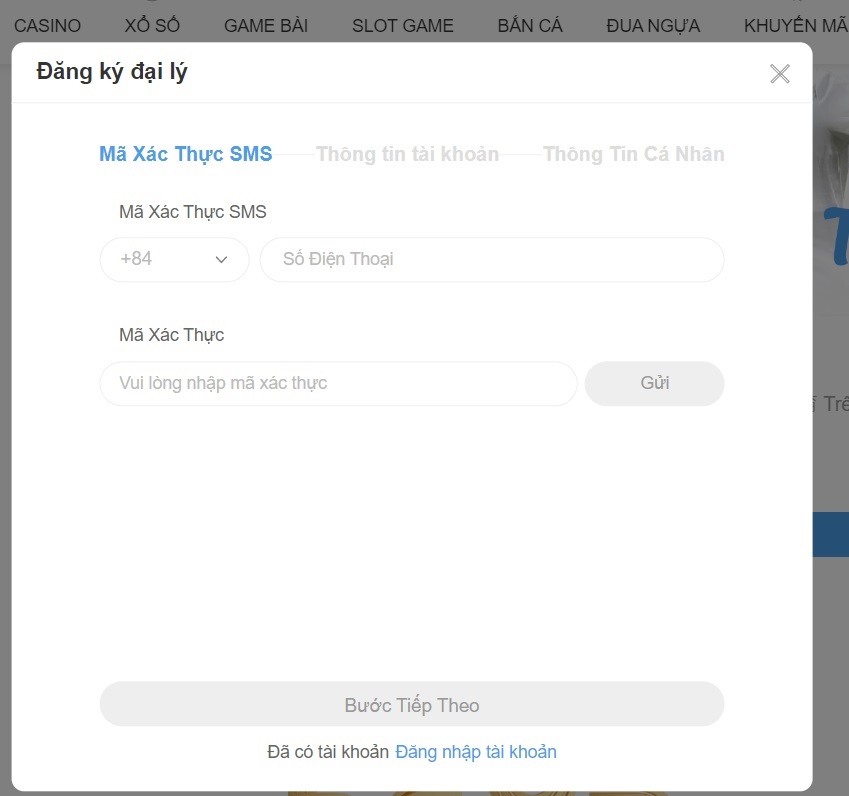Click the Bước Tiếp Theo button
The width and height of the screenshot is (849, 796).
pos(412,704)
